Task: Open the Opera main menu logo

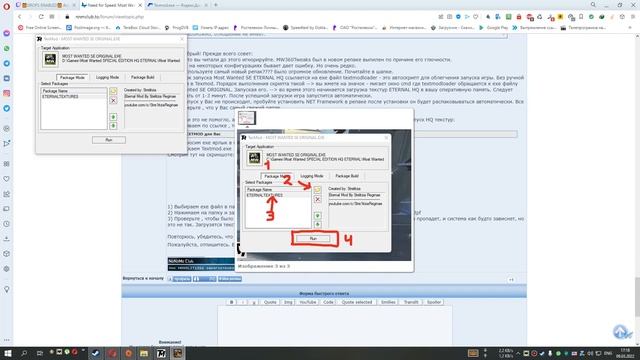Action: (x=7, y=6)
